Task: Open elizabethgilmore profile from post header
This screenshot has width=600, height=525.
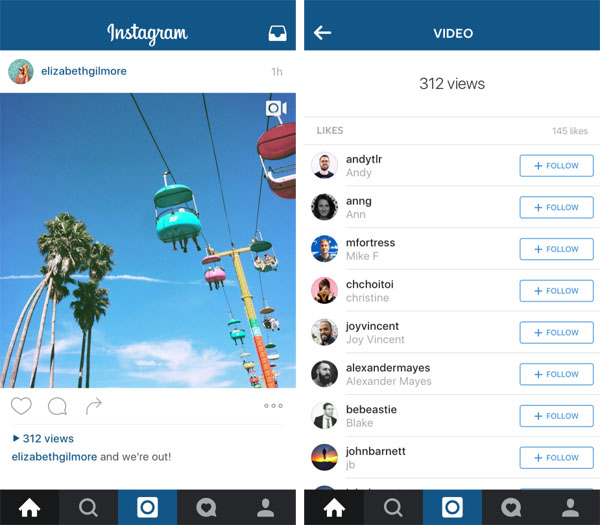Action: click(x=84, y=71)
